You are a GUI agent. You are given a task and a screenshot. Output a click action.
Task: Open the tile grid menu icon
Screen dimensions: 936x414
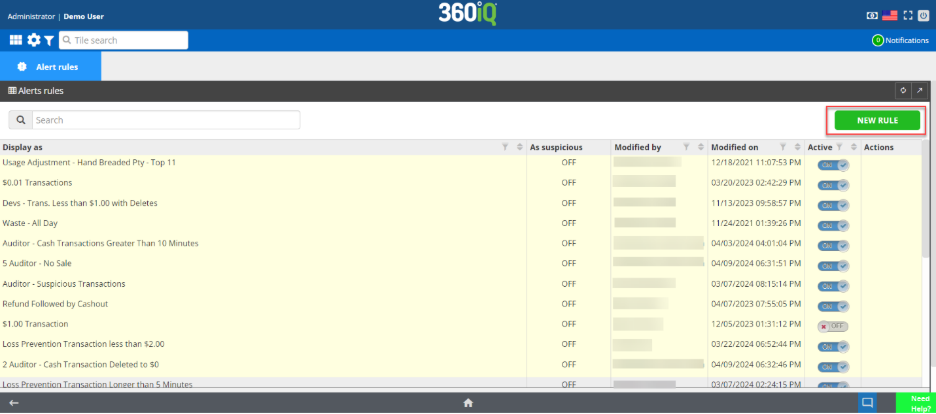[16, 40]
